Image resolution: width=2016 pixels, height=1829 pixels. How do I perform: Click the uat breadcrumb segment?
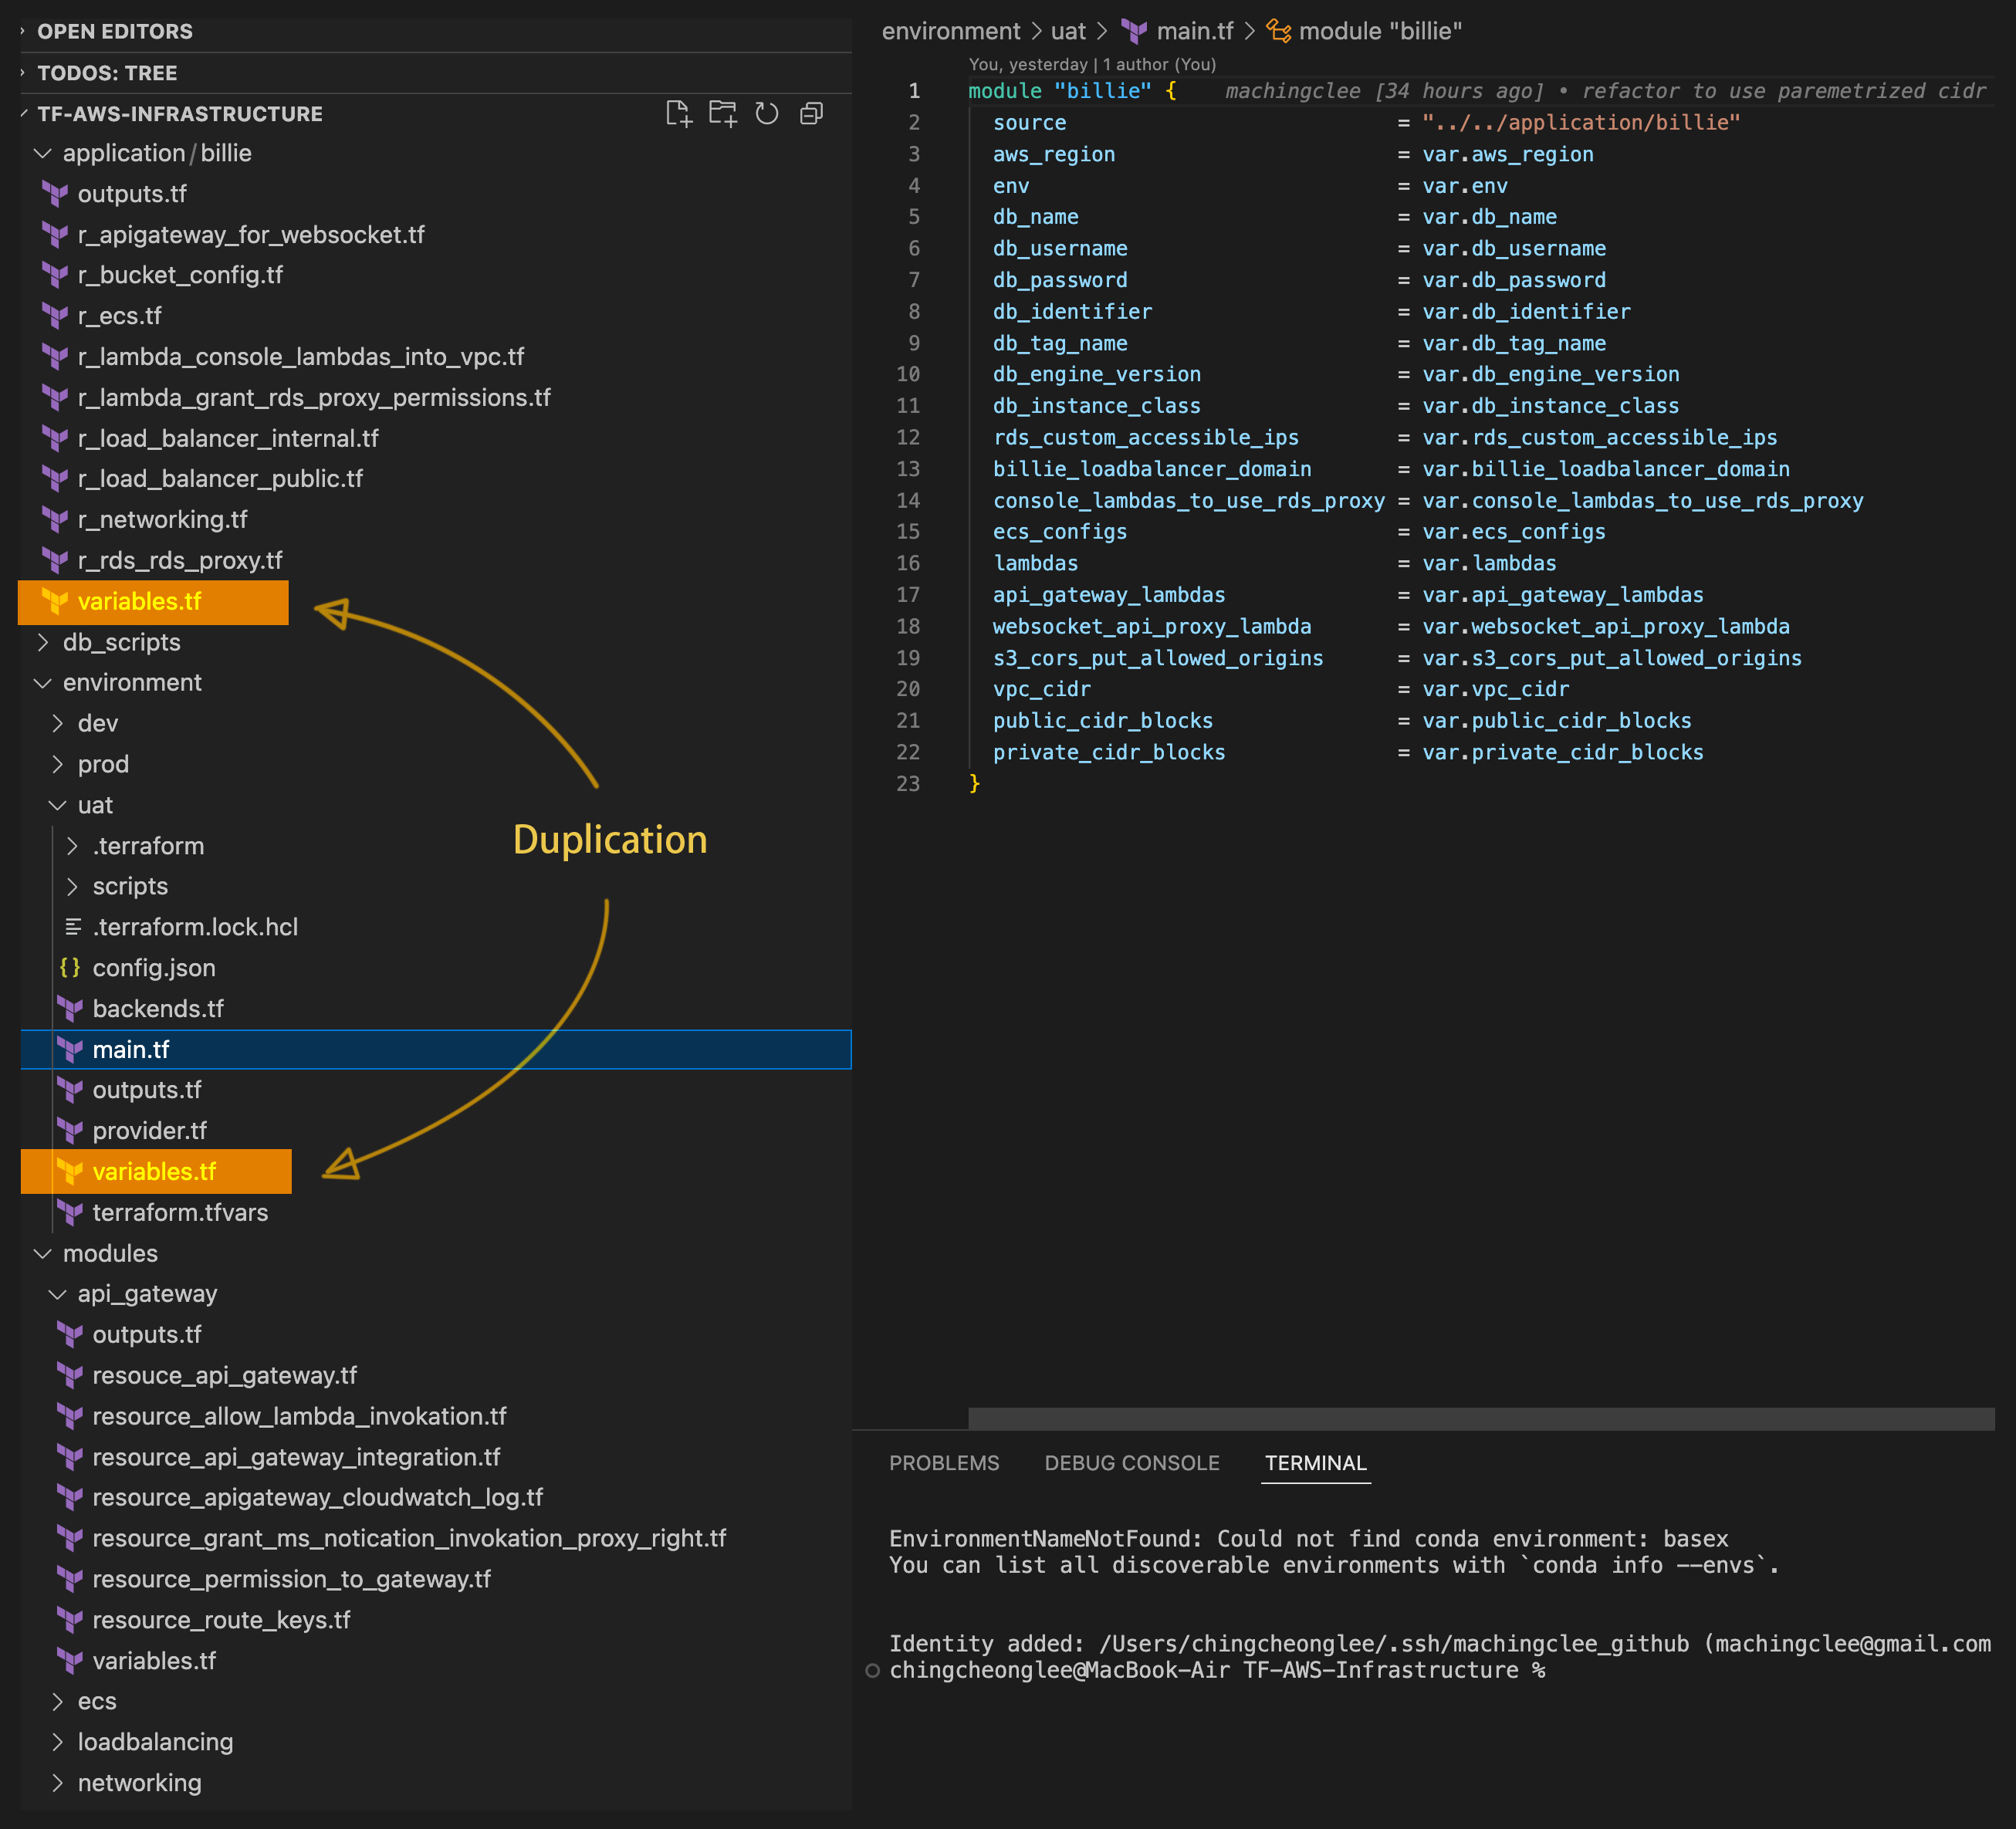point(1068,31)
